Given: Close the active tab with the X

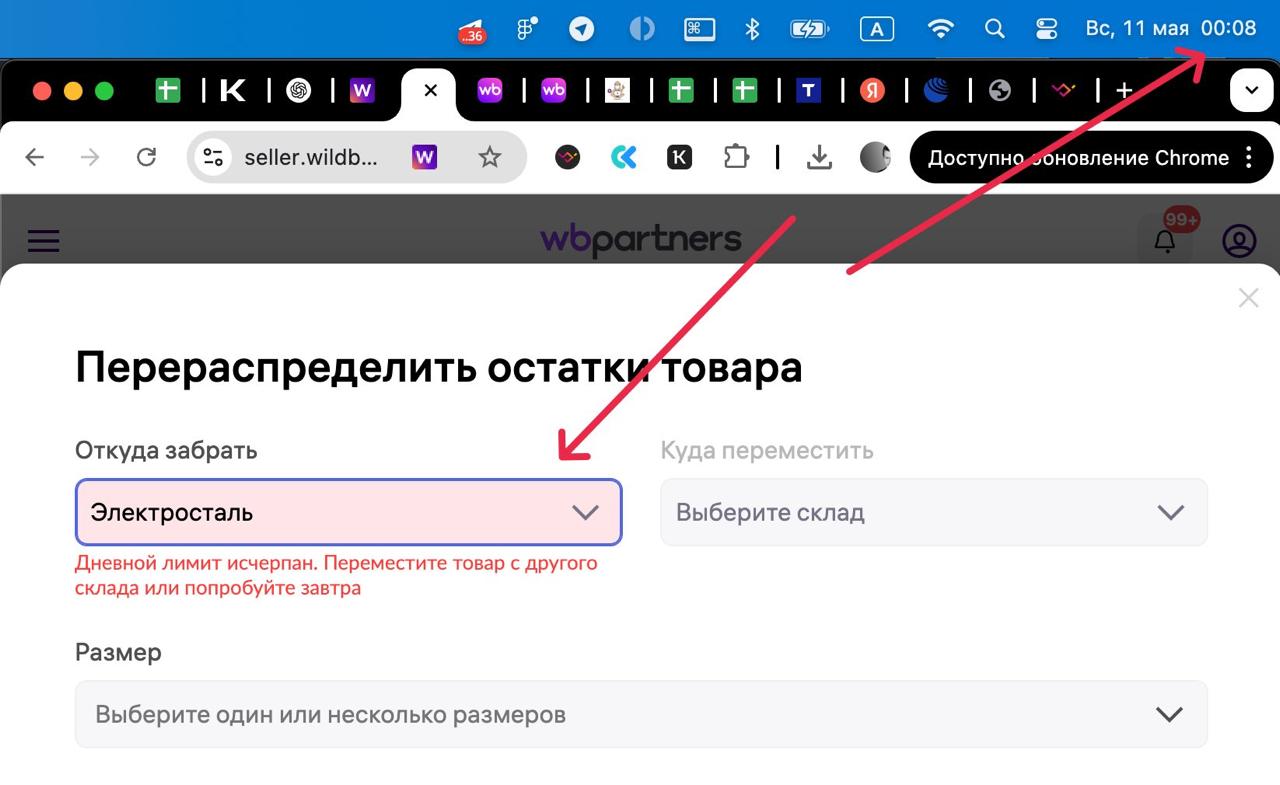Looking at the screenshot, I should [x=431, y=91].
